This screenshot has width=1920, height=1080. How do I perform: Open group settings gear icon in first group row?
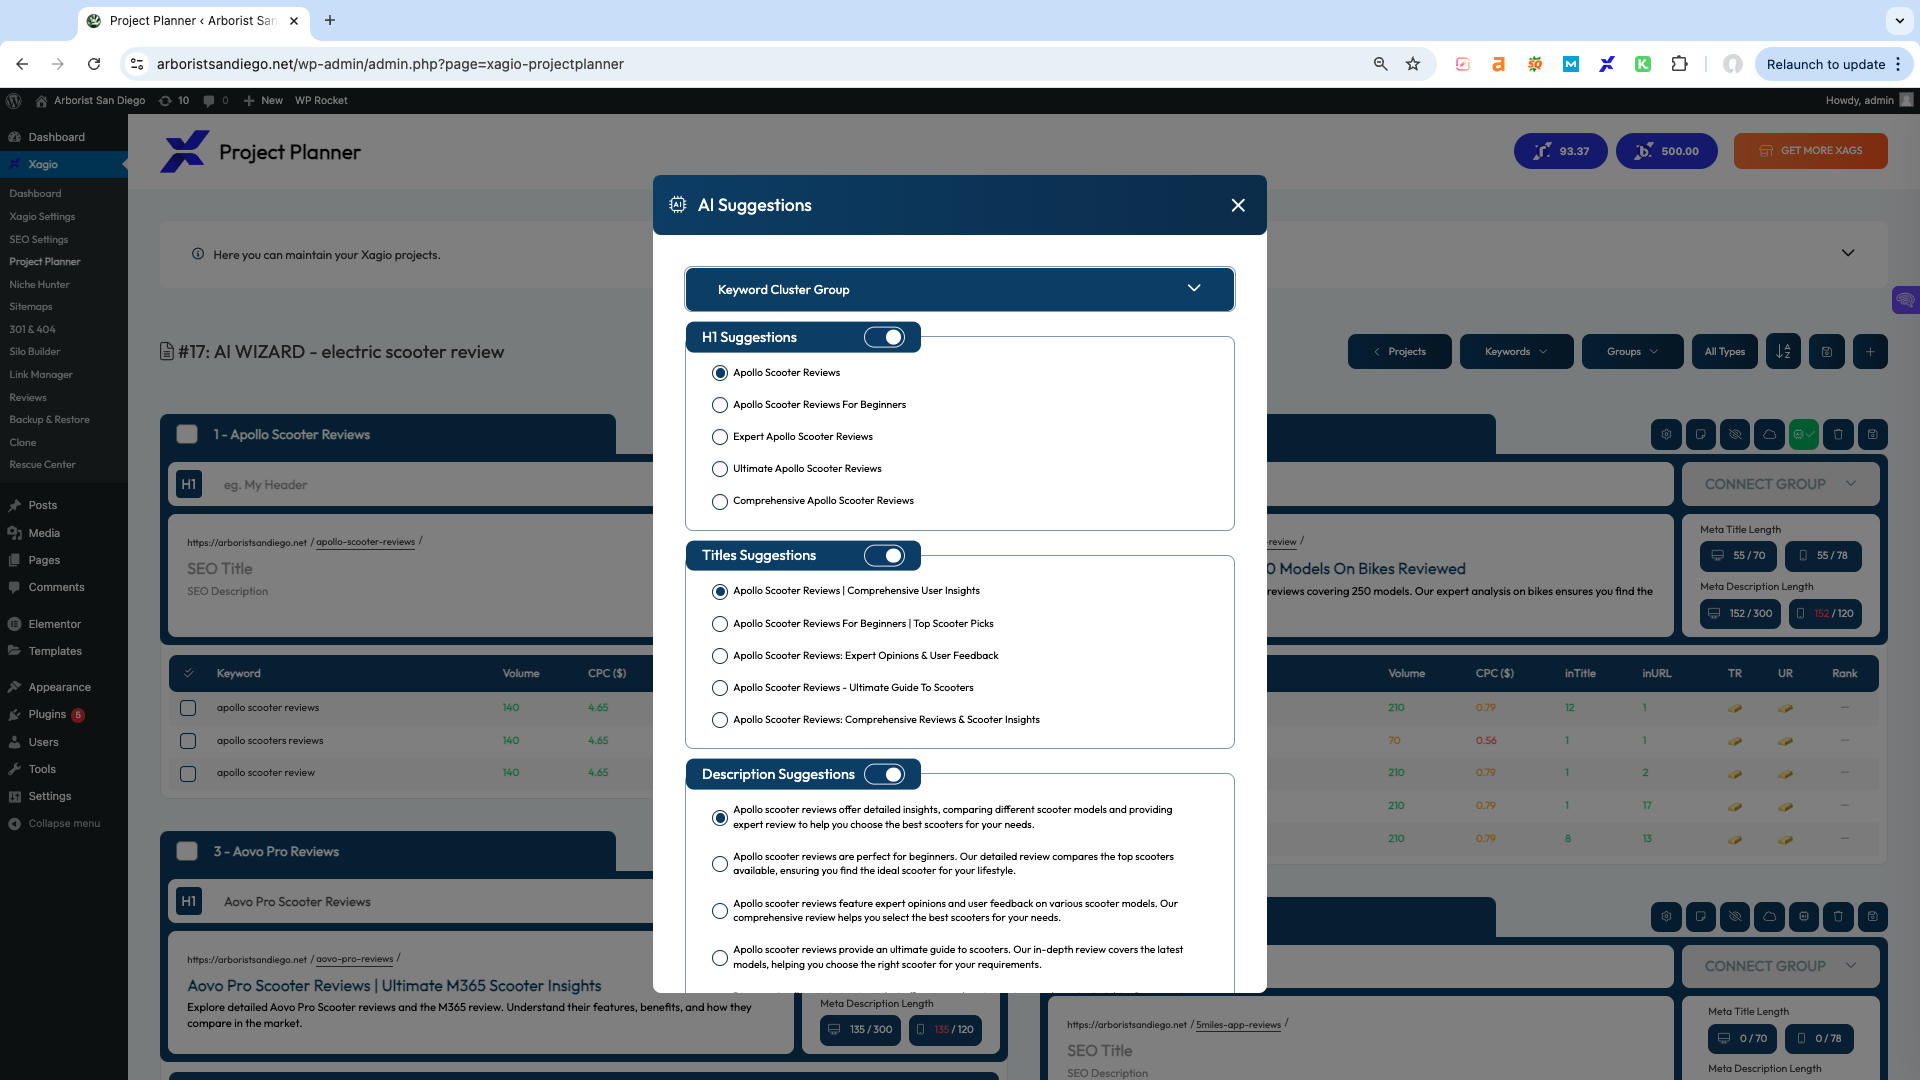1666,434
